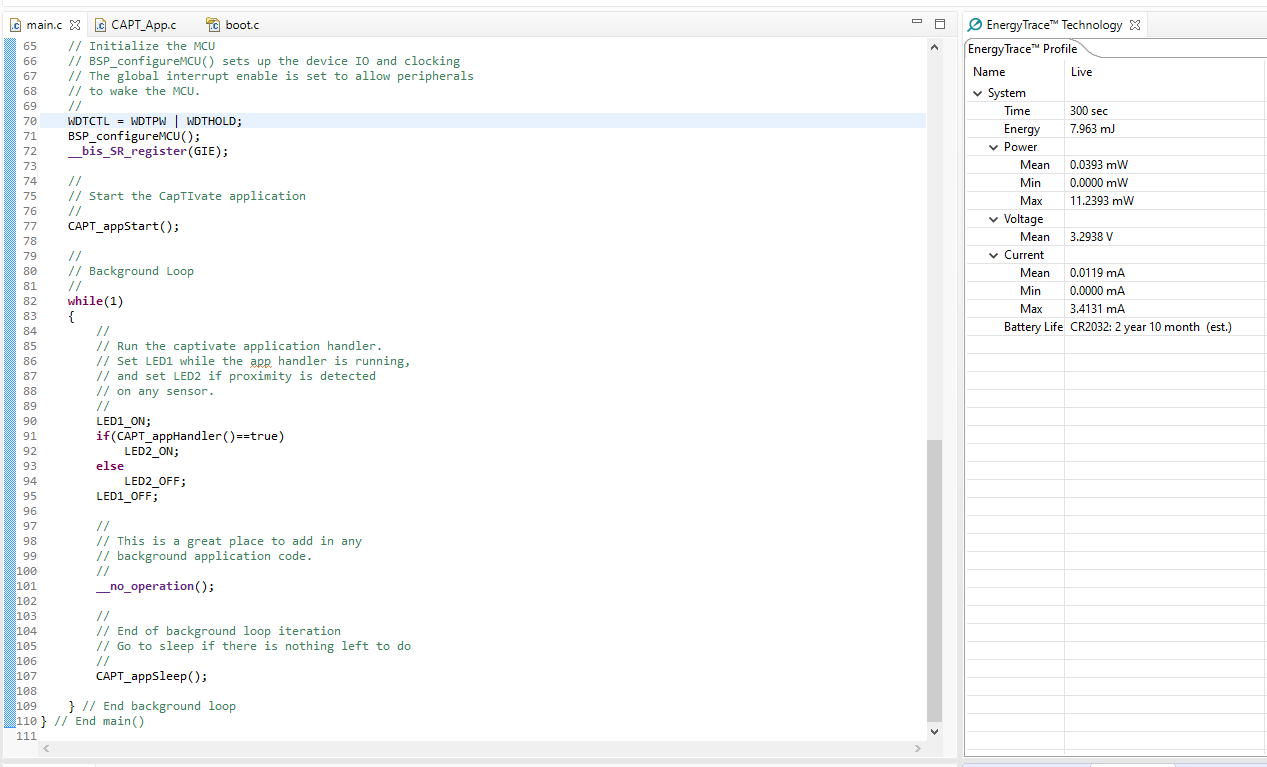Click the horizontal scrollbar right arrow
Viewport: 1267px width, 767px height.
click(919, 748)
